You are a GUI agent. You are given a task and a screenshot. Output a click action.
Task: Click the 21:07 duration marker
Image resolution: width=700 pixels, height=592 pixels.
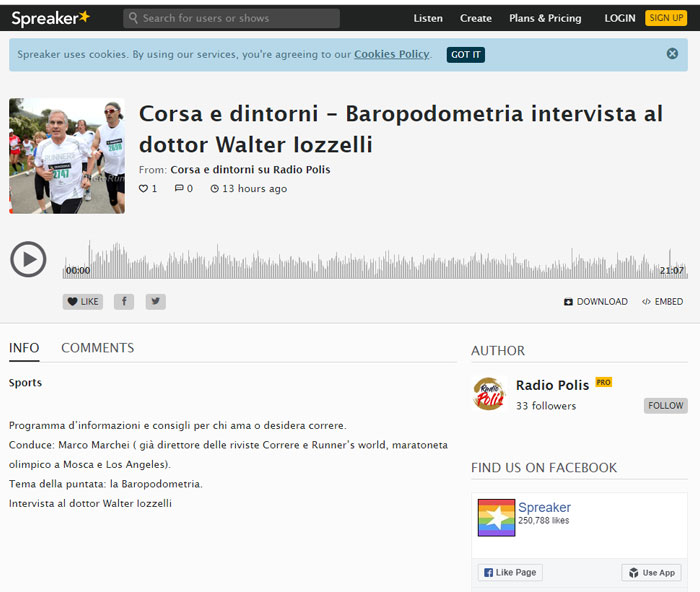(x=671, y=271)
